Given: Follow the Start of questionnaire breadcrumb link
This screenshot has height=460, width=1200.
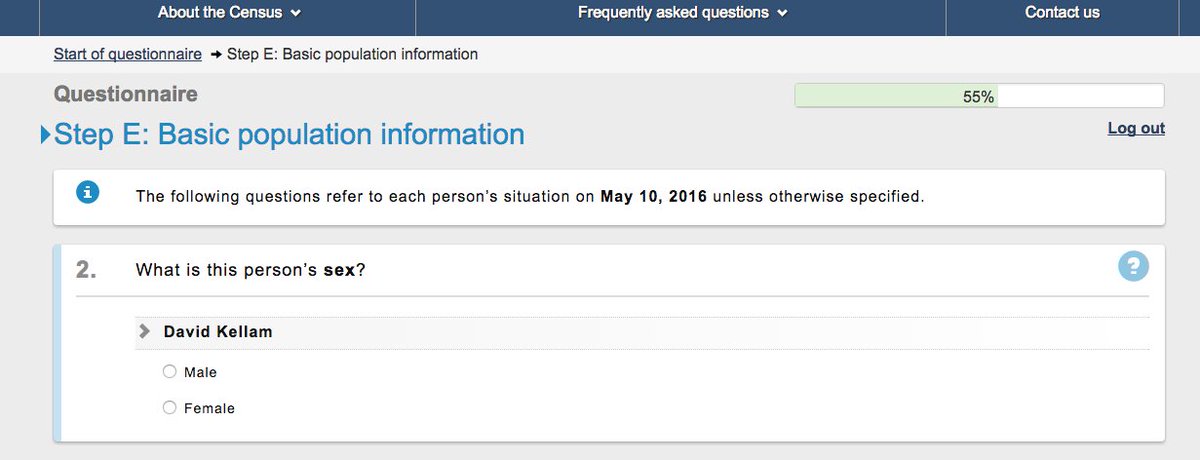Looking at the screenshot, I should click(x=128, y=54).
